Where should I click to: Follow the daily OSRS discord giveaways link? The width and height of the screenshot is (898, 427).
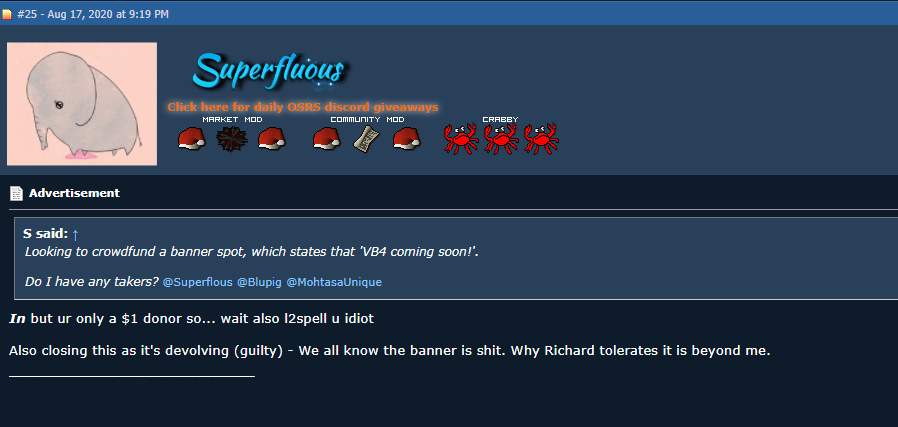[303, 107]
